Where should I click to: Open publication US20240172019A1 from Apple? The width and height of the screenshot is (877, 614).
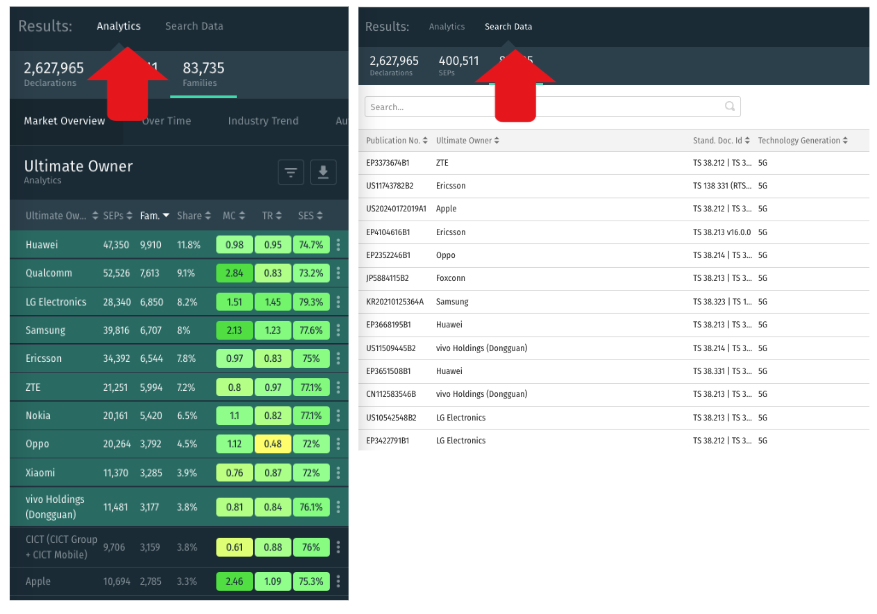click(x=614, y=209)
